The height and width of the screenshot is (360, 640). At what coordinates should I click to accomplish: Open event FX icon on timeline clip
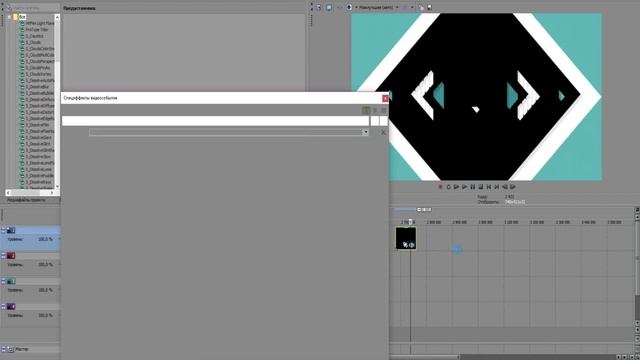click(411, 244)
